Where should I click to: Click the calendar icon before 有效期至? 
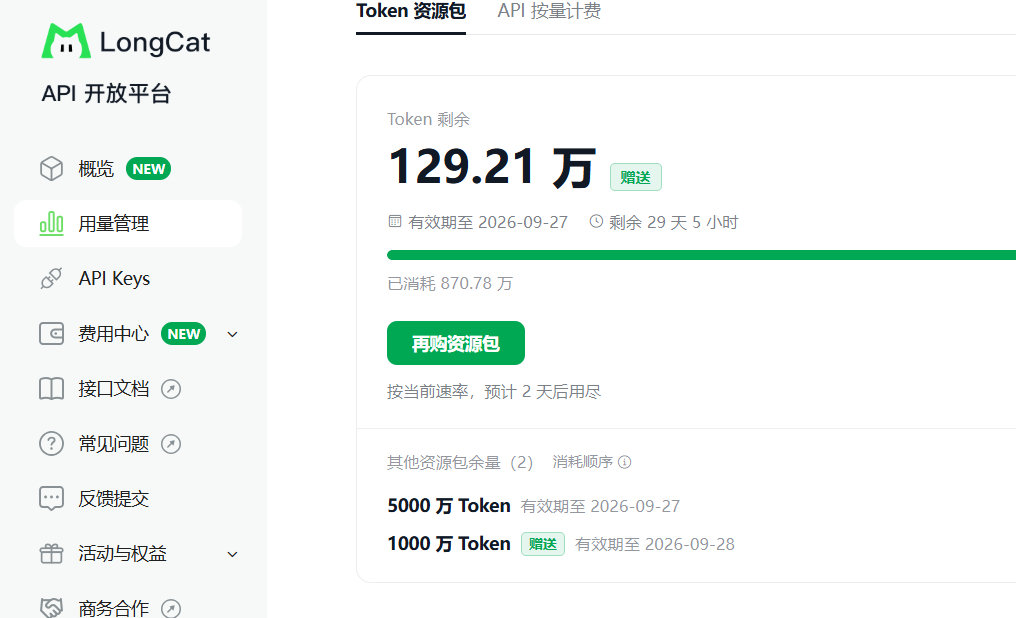(395, 222)
